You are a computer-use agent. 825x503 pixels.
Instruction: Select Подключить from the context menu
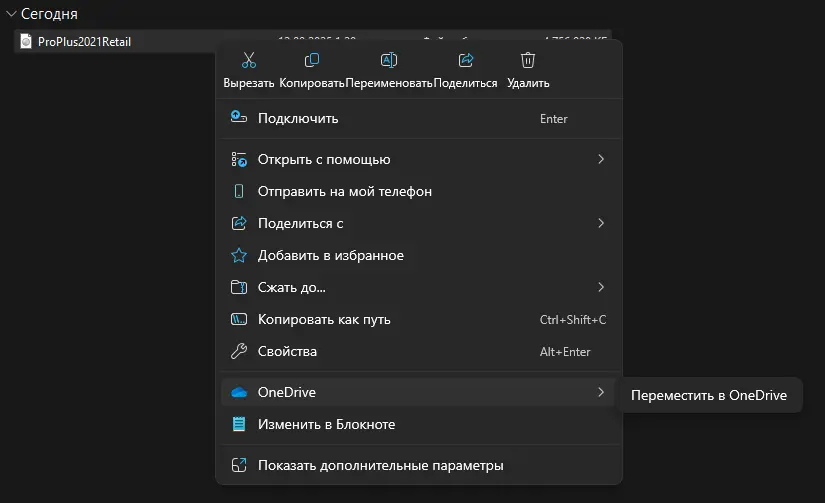[x=298, y=118]
